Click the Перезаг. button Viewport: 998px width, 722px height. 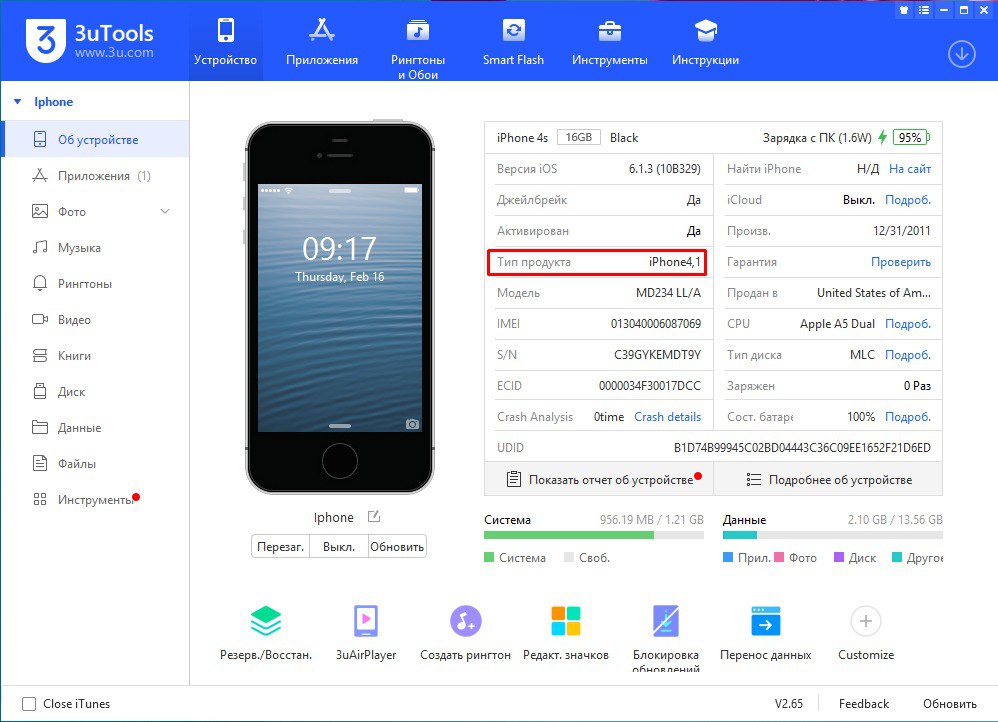[281, 546]
